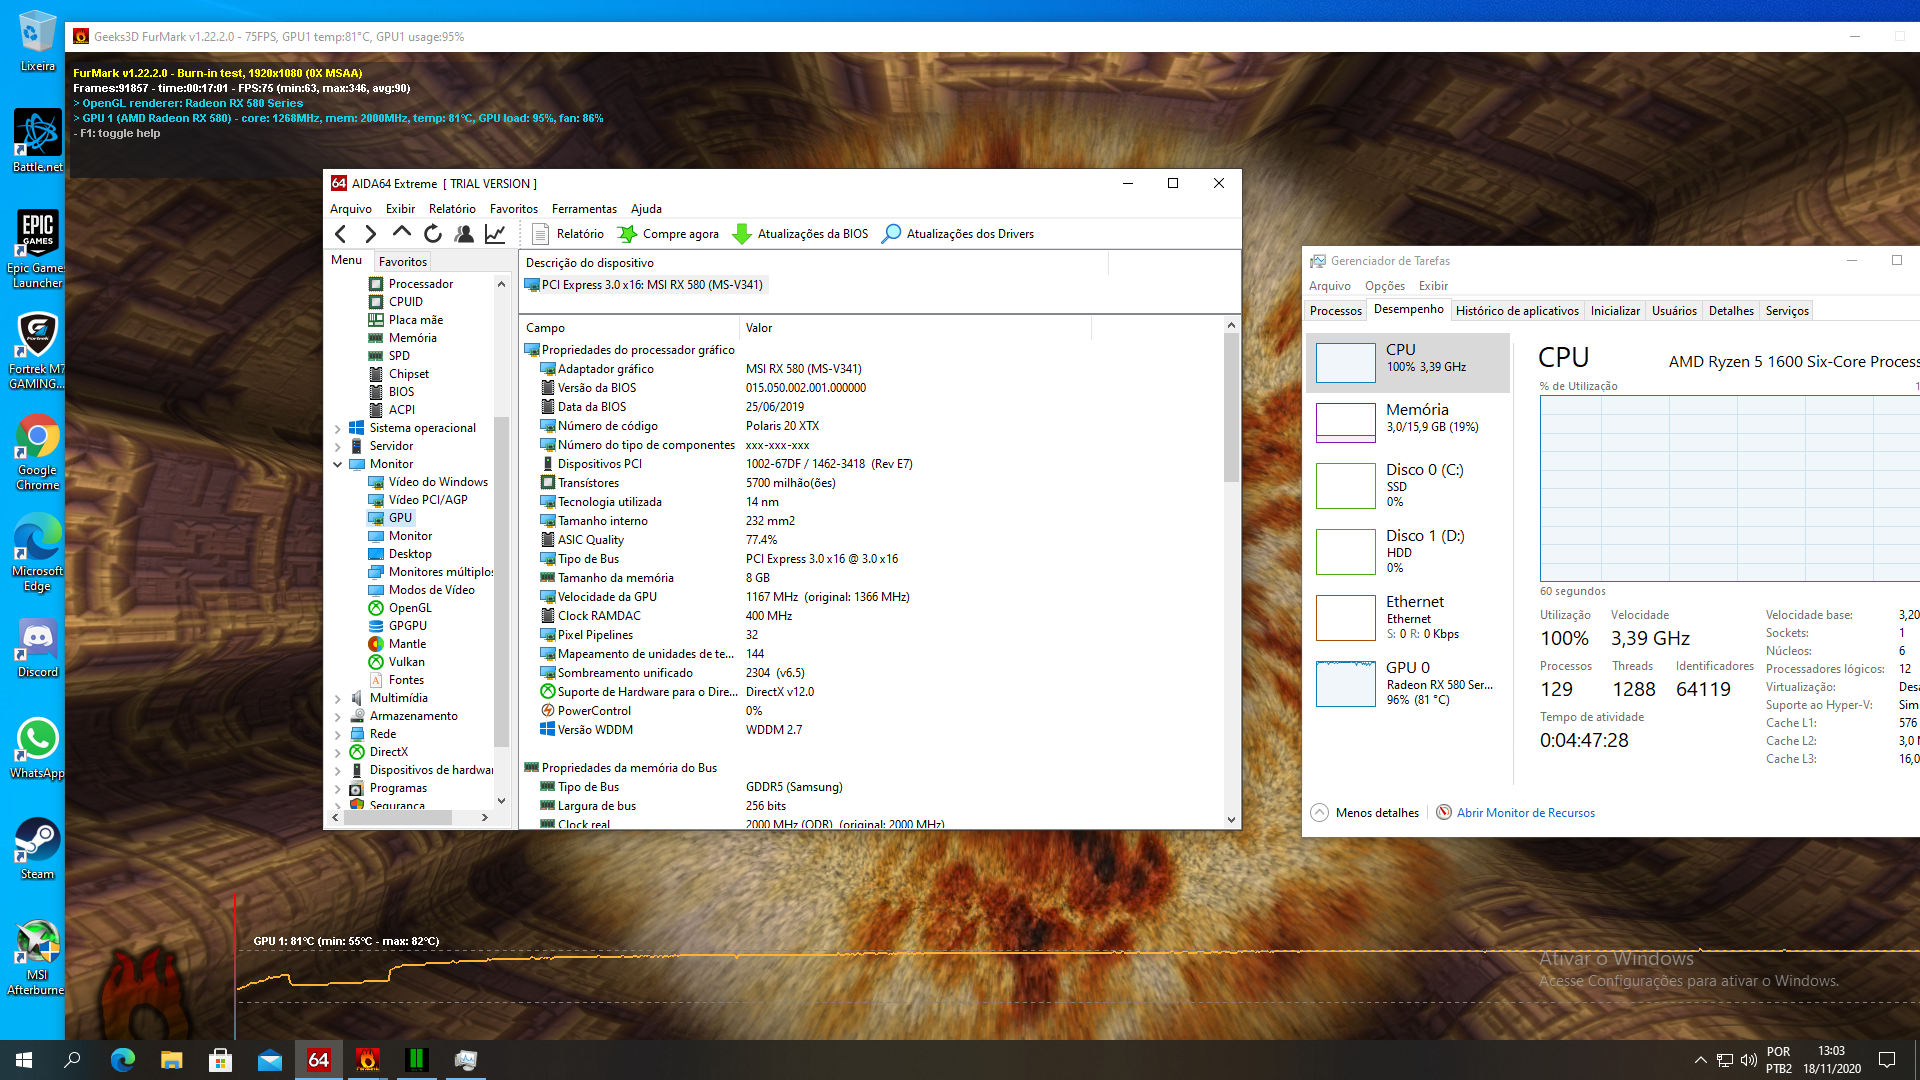The width and height of the screenshot is (1920, 1080).
Task: Select Memória graph in Task Manager sidebar
Action: pos(1407,422)
